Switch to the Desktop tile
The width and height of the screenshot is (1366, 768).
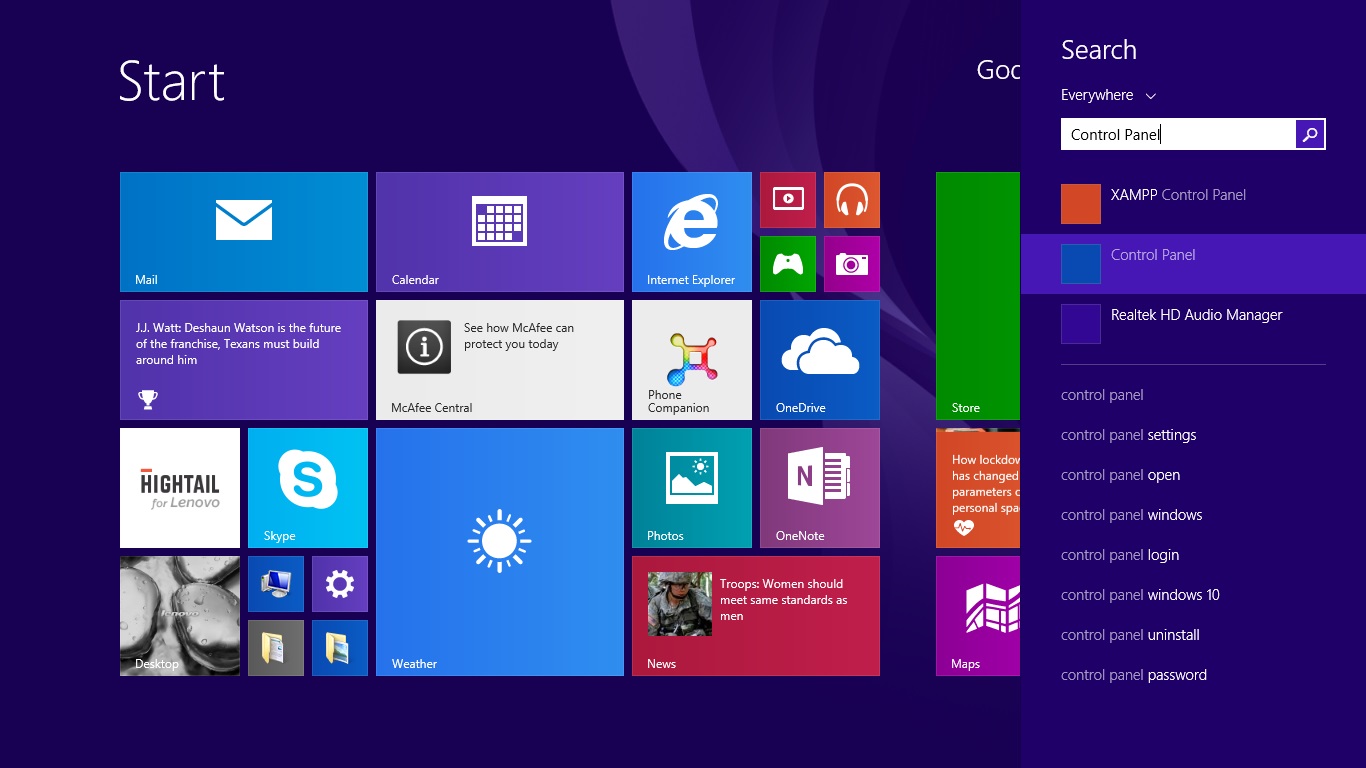click(x=180, y=616)
